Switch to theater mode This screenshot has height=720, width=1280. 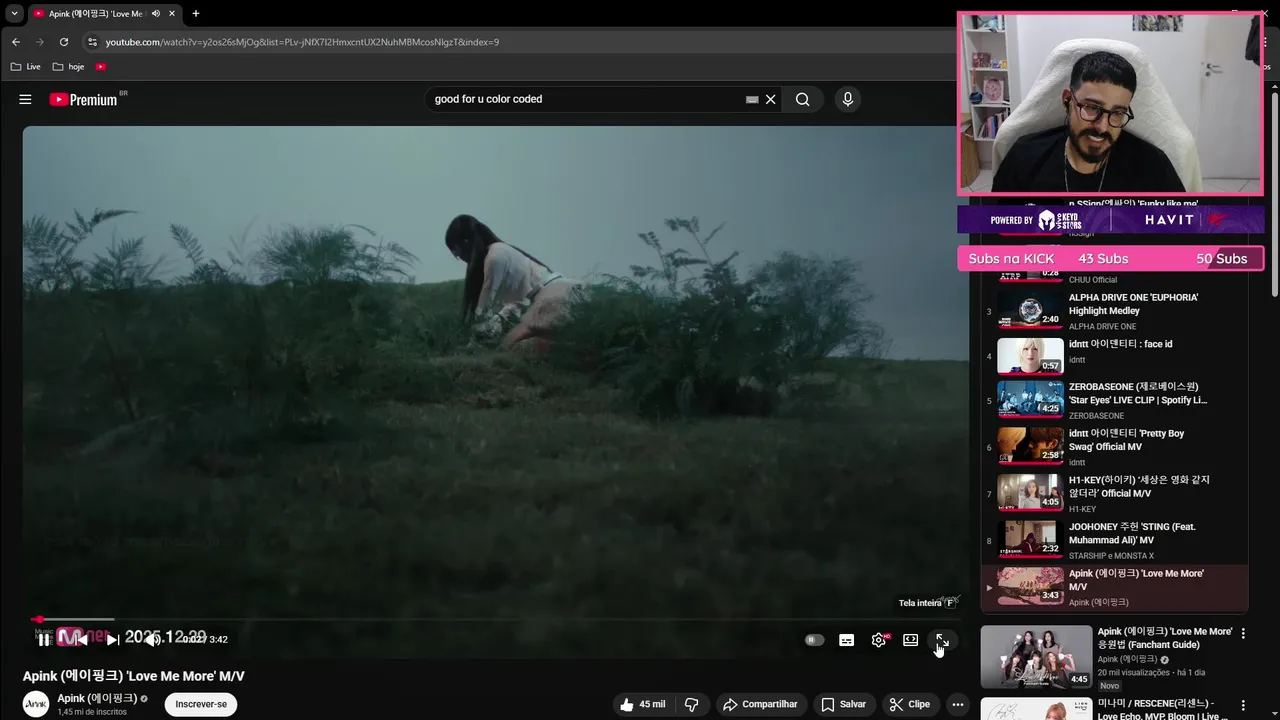tap(911, 640)
